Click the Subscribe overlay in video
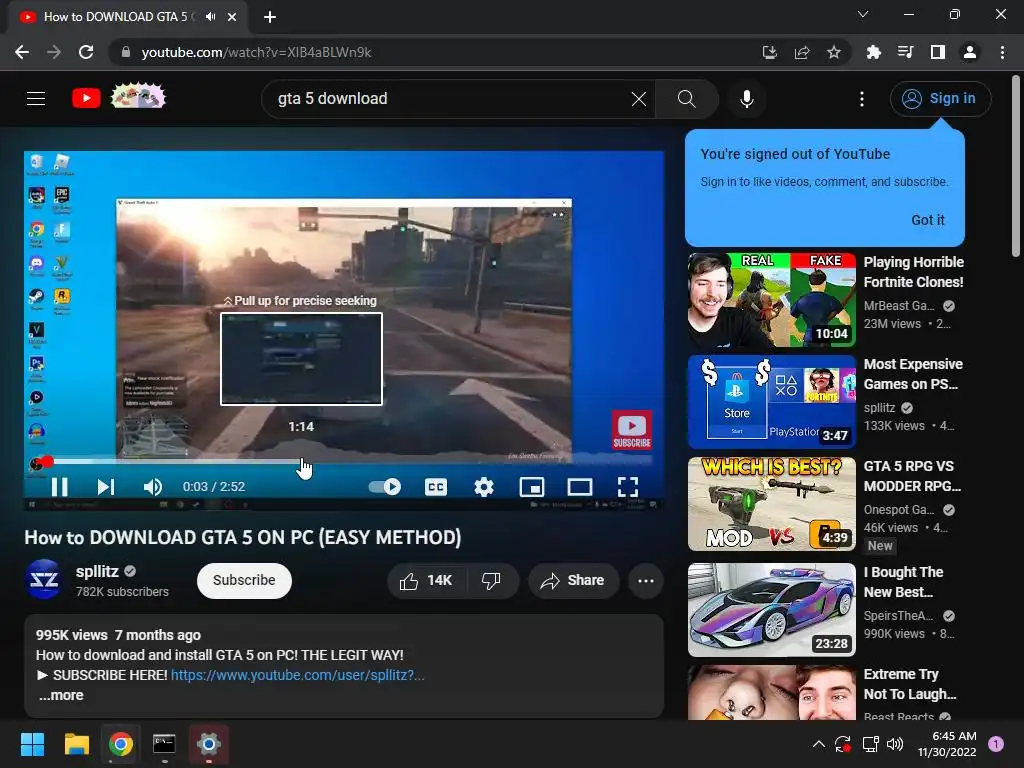Screen dimensions: 1024x768 [x=632, y=430]
